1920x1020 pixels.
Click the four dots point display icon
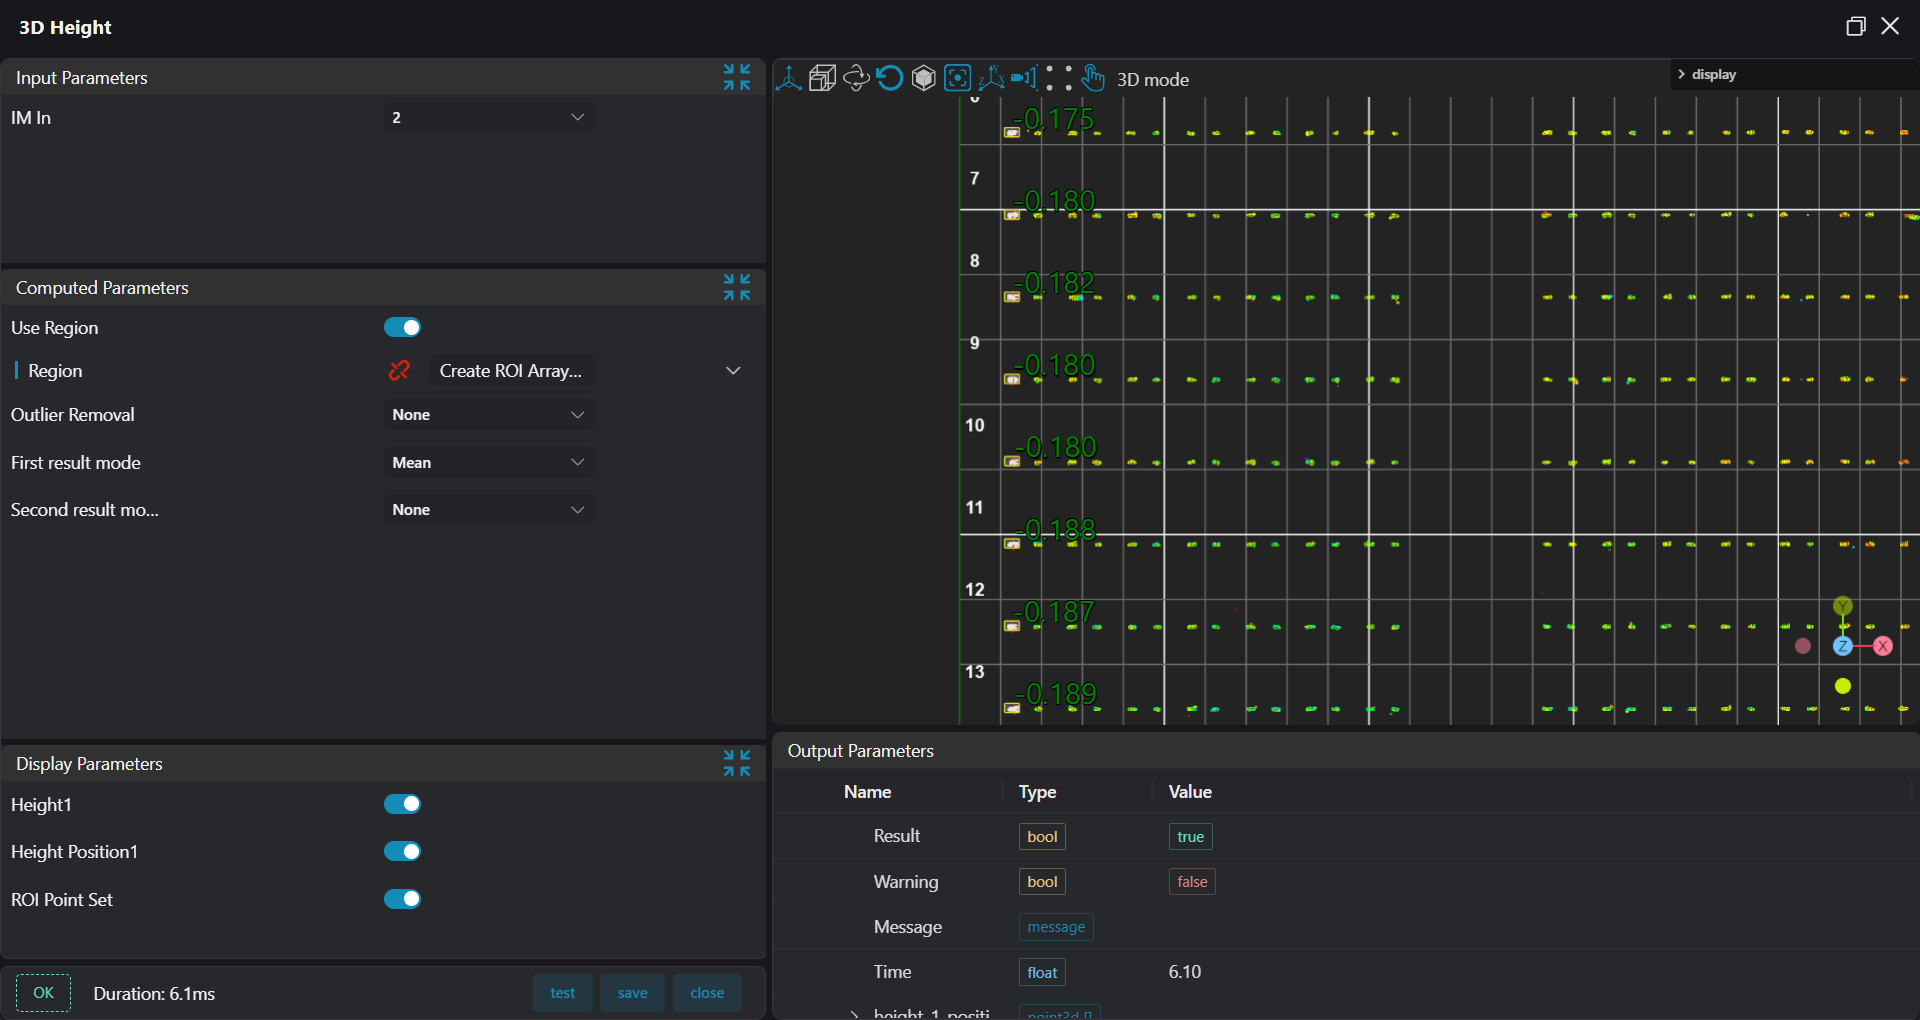tap(1059, 78)
